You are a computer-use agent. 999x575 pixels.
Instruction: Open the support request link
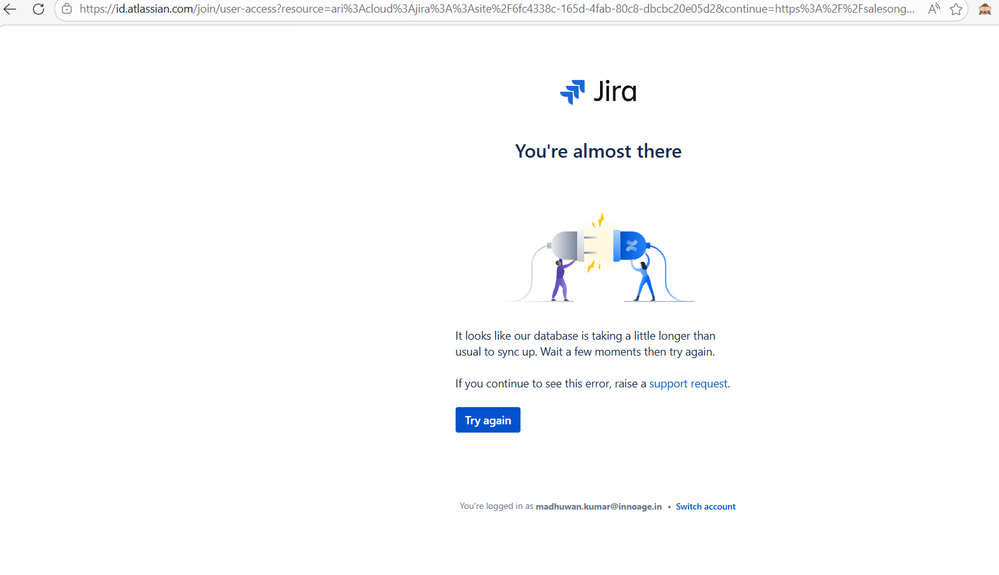pos(688,383)
